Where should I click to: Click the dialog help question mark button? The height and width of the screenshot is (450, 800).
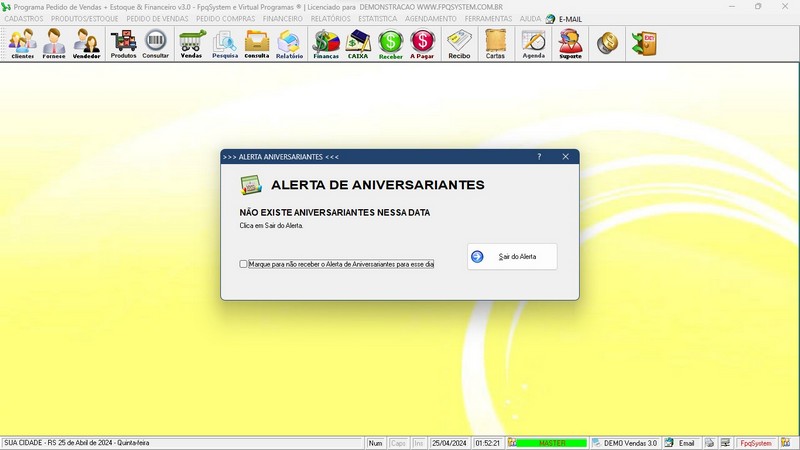(539, 157)
